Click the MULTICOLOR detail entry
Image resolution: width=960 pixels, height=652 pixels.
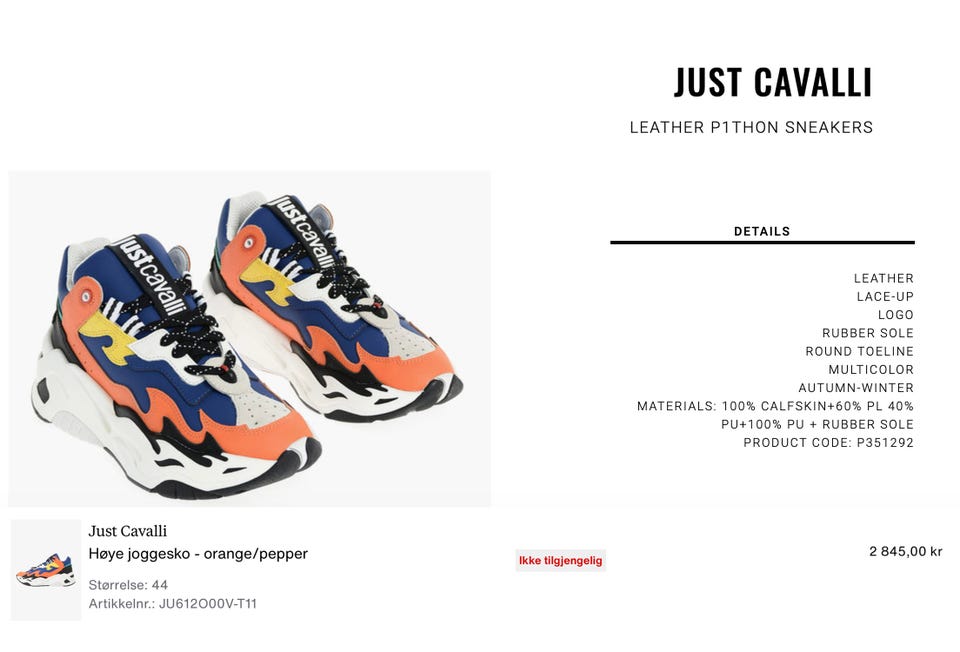(x=871, y=370)
